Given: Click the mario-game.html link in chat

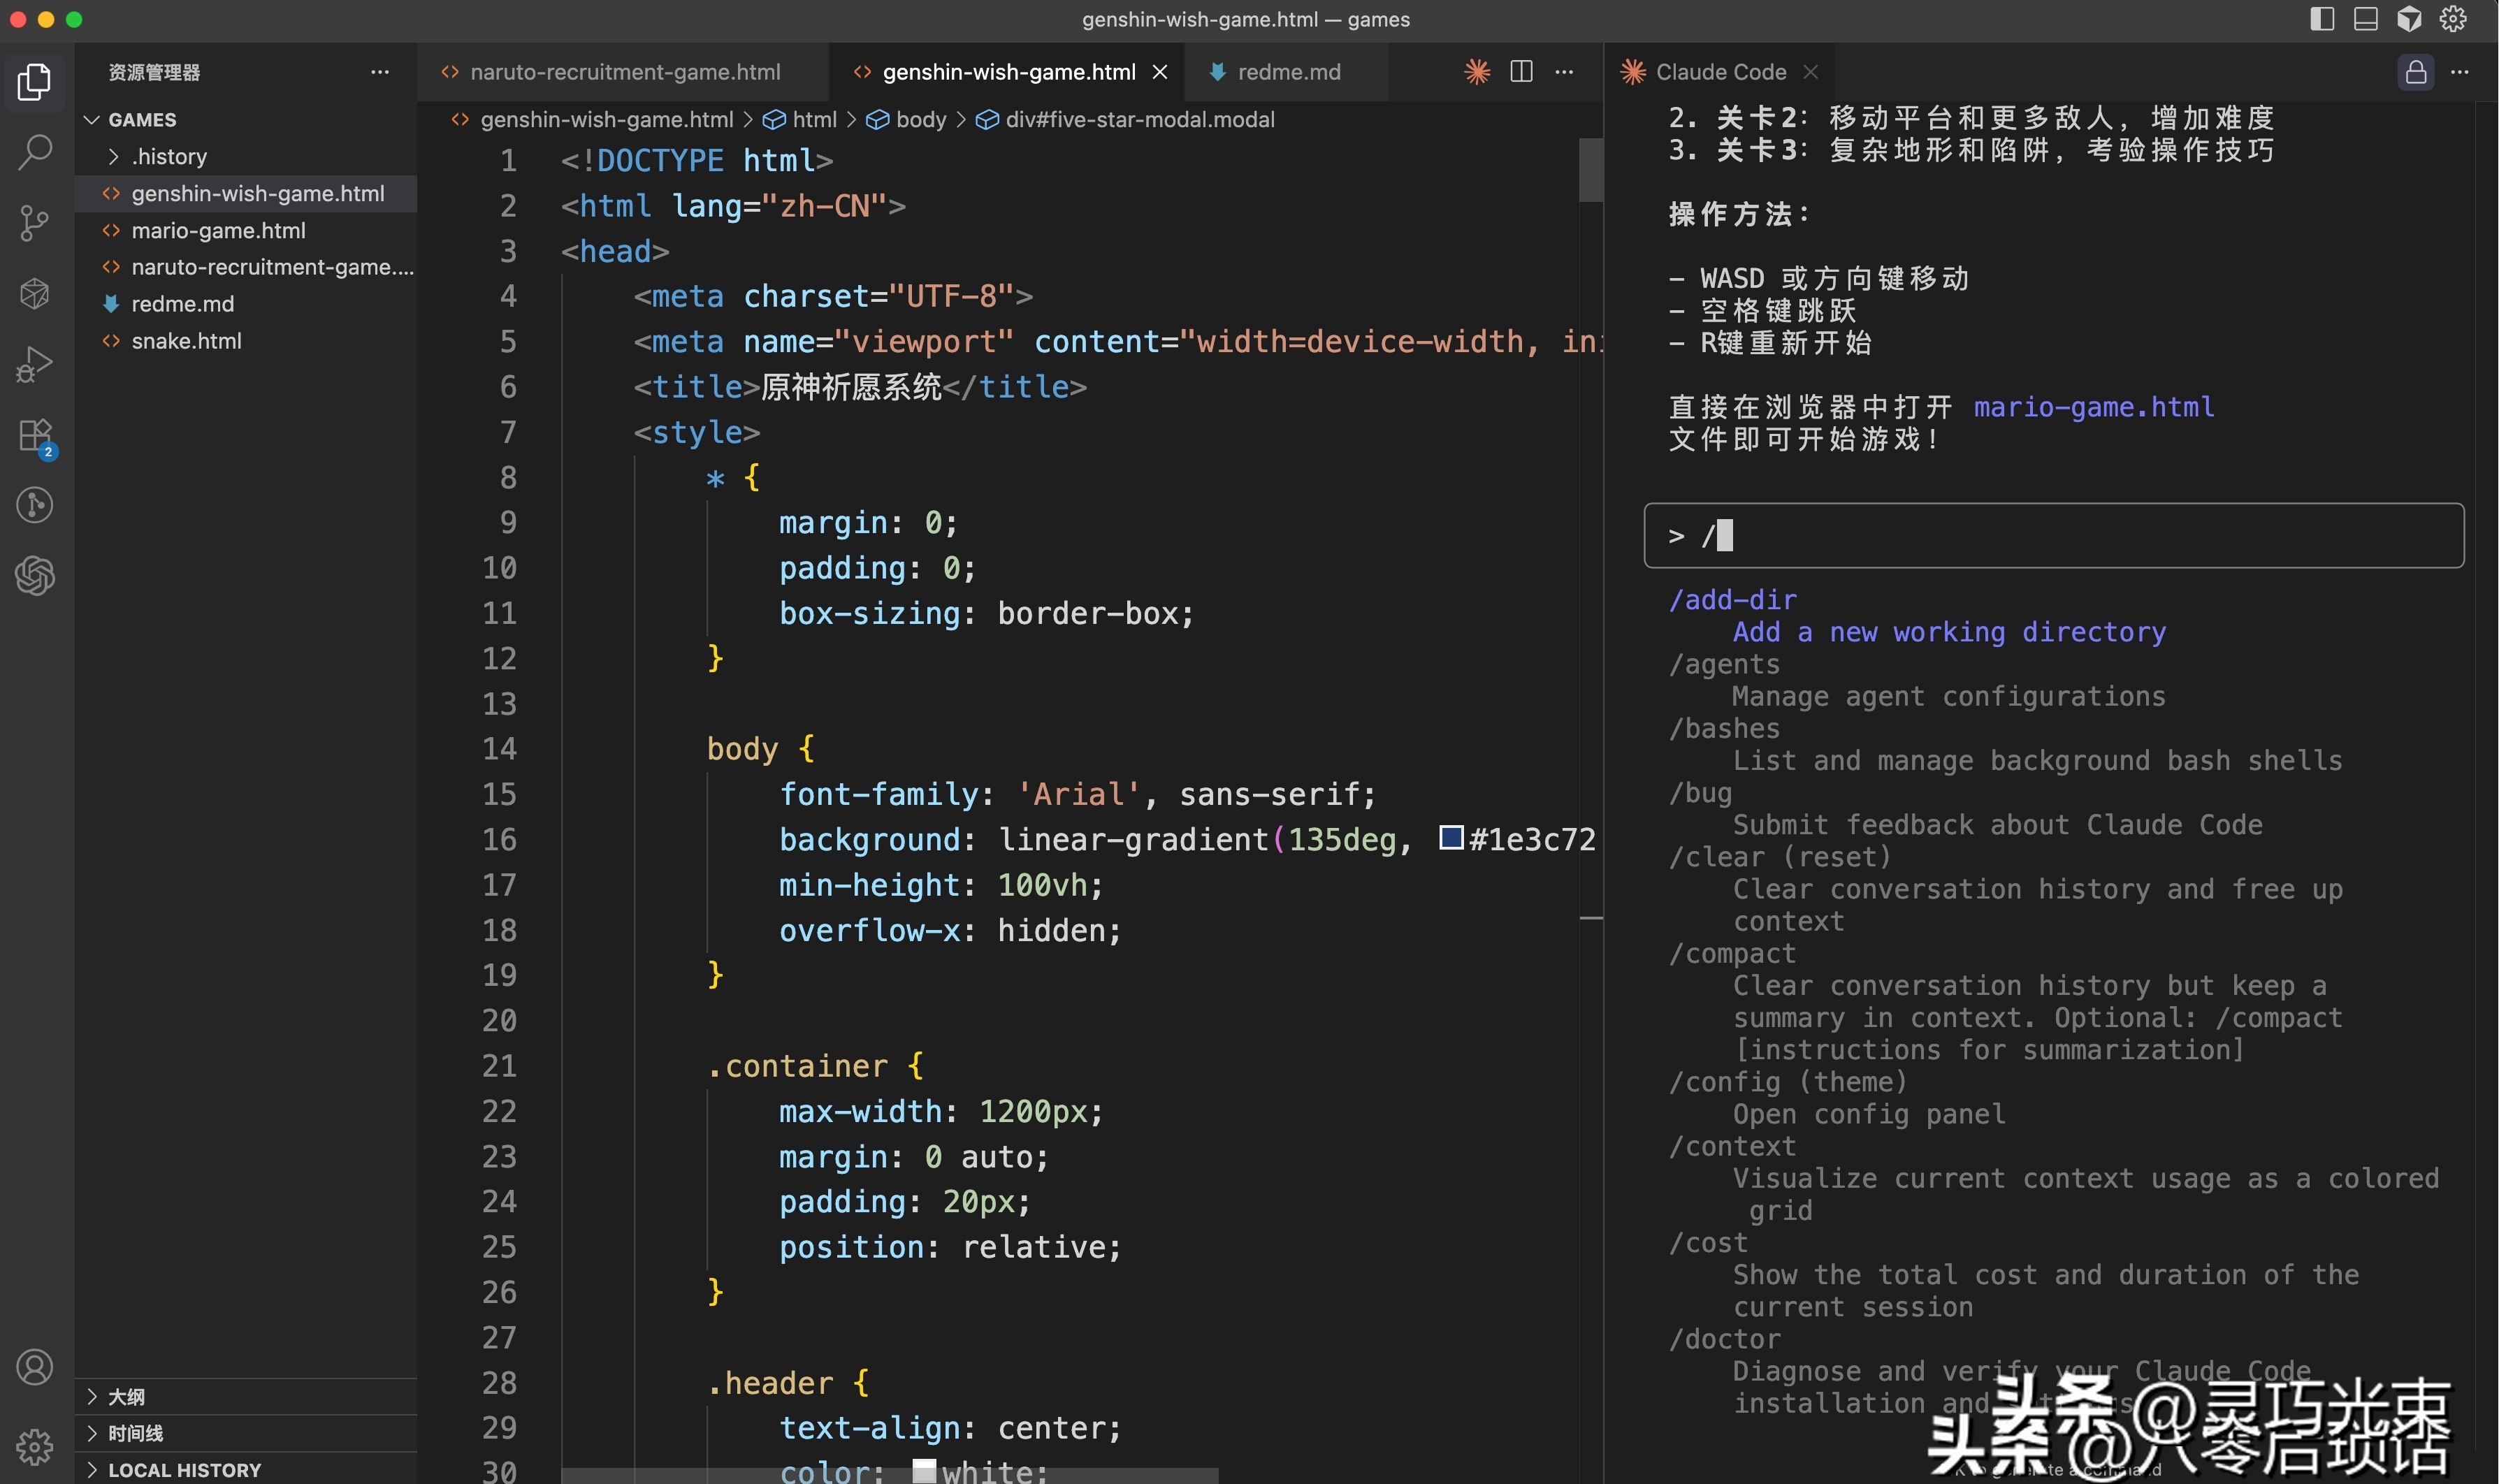Looking at the screenshot, I should coord(2093,407).
